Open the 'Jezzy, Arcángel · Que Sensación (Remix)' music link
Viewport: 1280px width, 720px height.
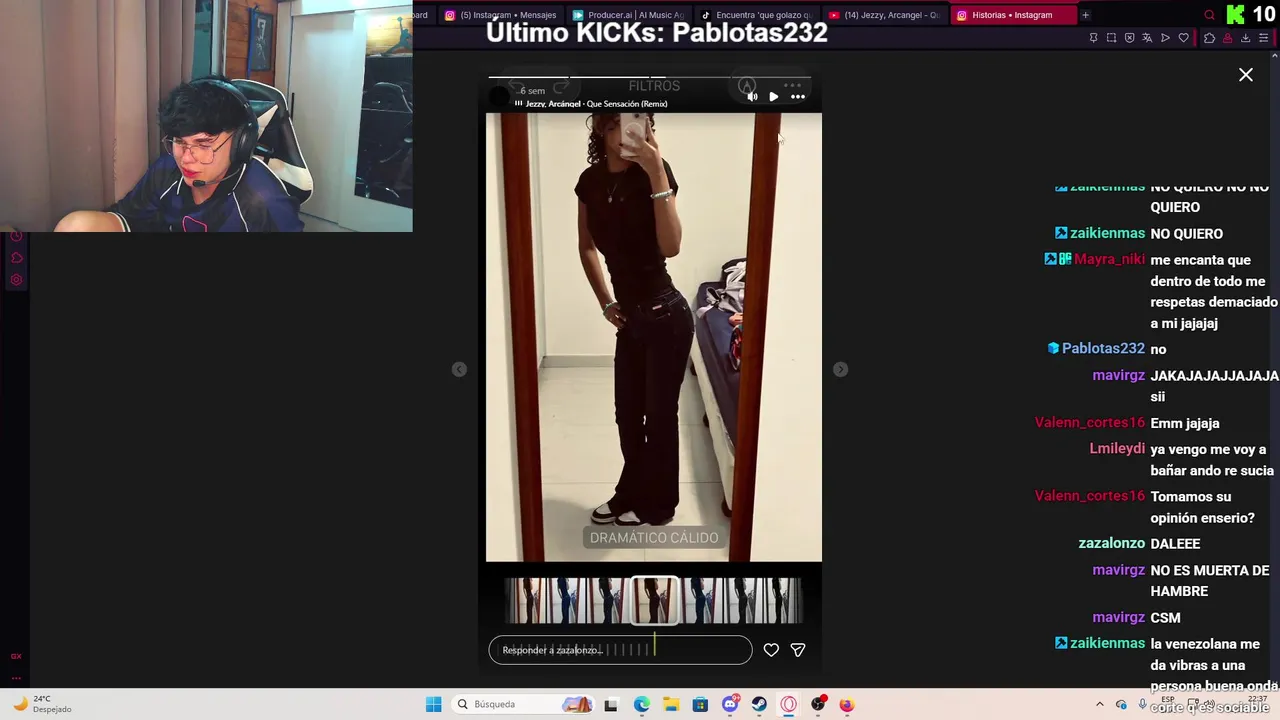coord(591,104)
